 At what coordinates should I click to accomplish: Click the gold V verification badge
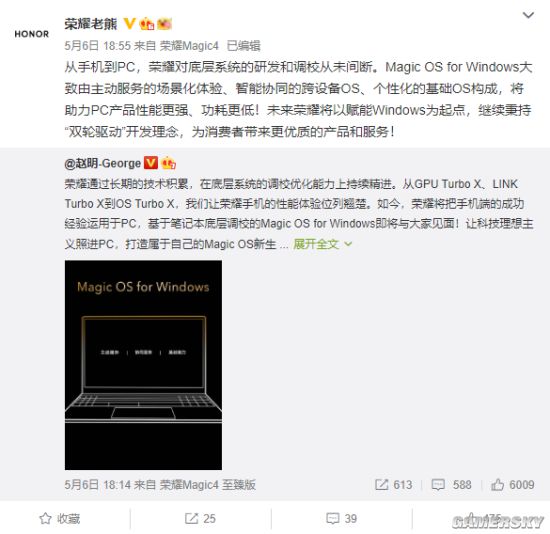click(x=129, y=24)
